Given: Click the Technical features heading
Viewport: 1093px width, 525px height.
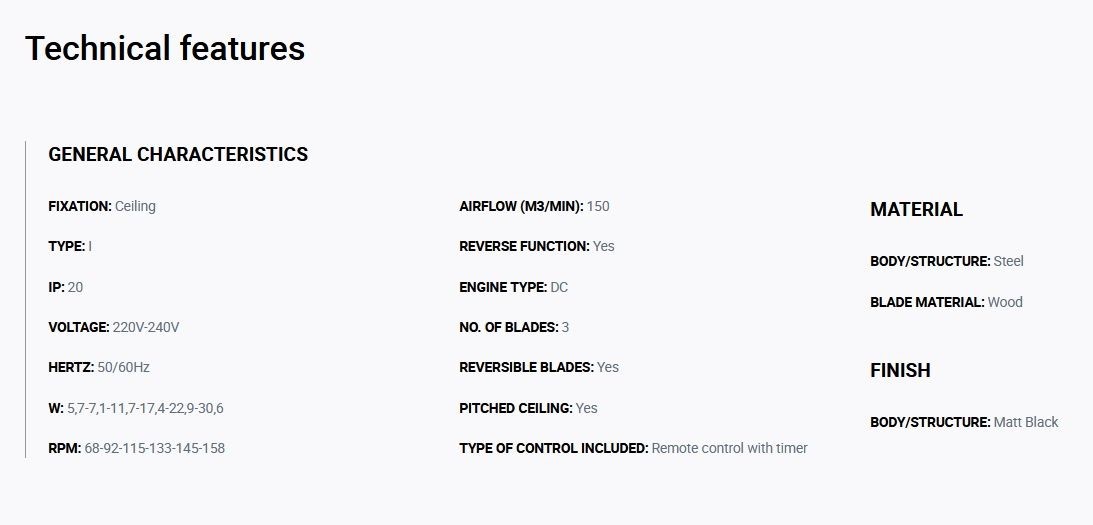Looking at the screenshot, I should pos(165,49).
